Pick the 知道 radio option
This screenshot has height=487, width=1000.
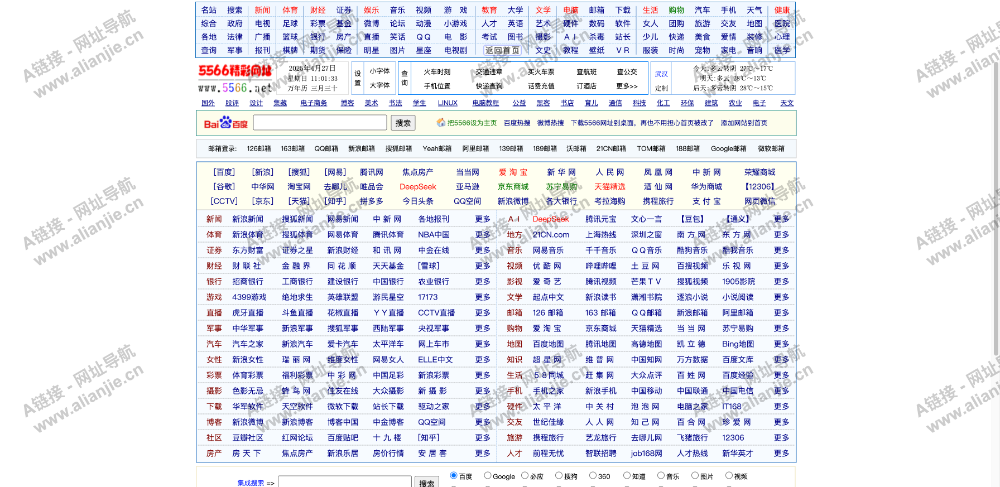tap(625, 475)
